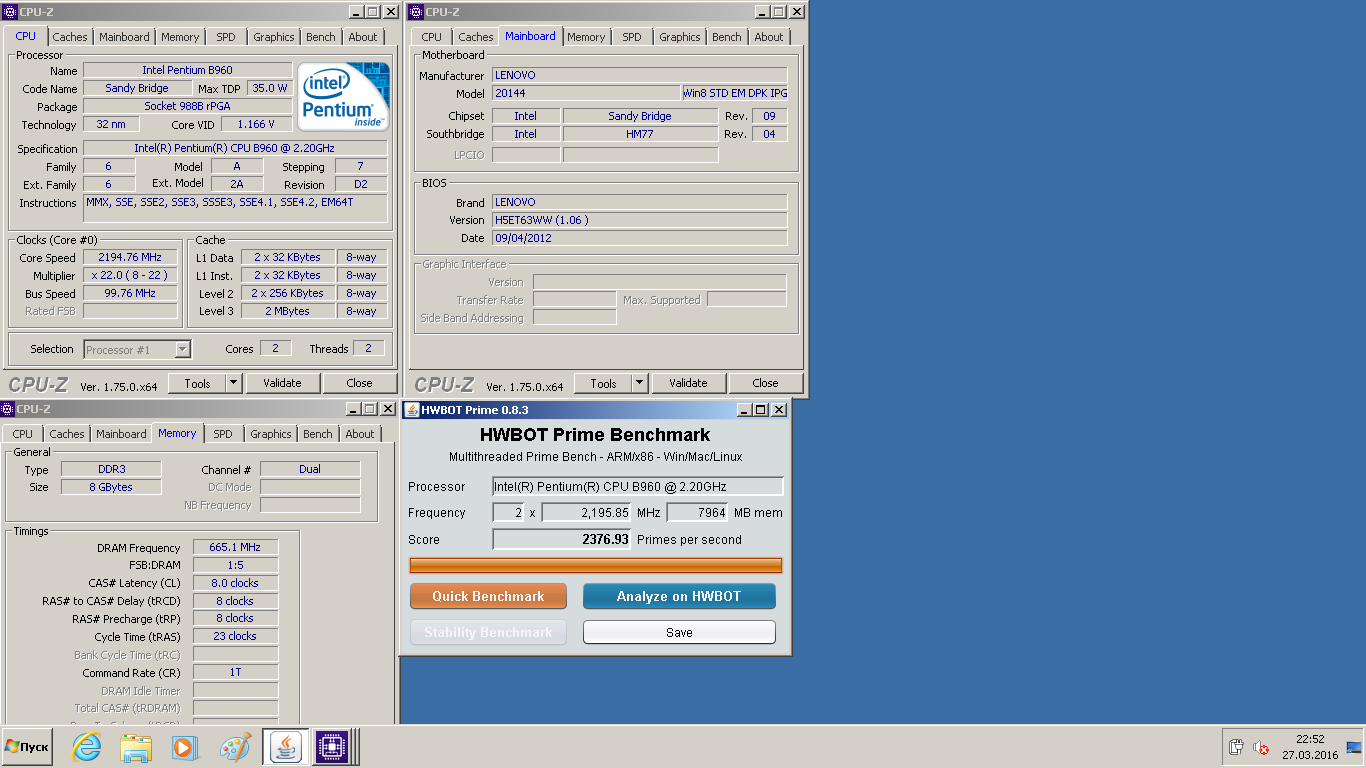Click Max TDP value 35.0 W

[269, 88]
